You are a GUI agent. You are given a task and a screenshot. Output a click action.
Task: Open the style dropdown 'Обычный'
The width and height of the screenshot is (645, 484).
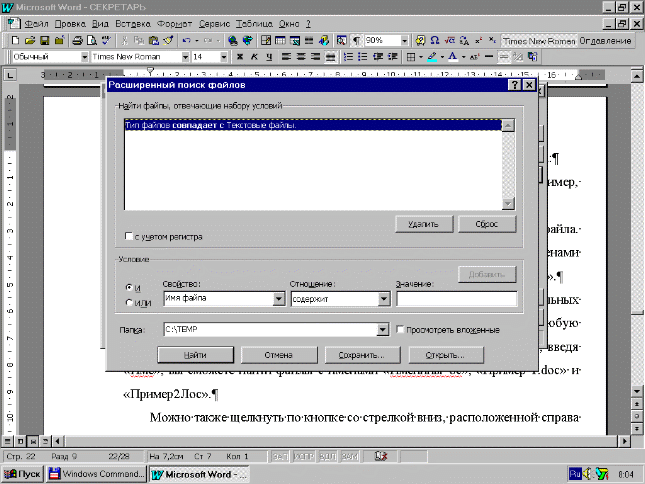(x=84, y=57)
